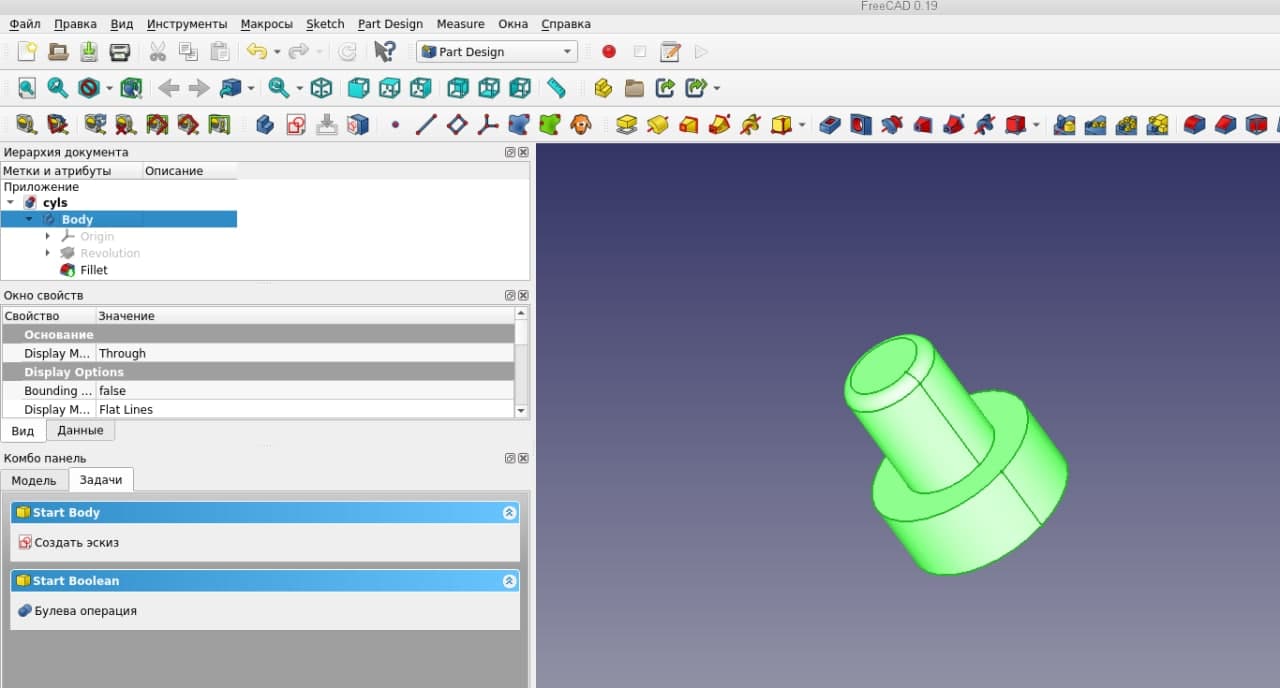Click the Open file folder icon
The image size is (1280, 688).
click(x=58, y=51)
